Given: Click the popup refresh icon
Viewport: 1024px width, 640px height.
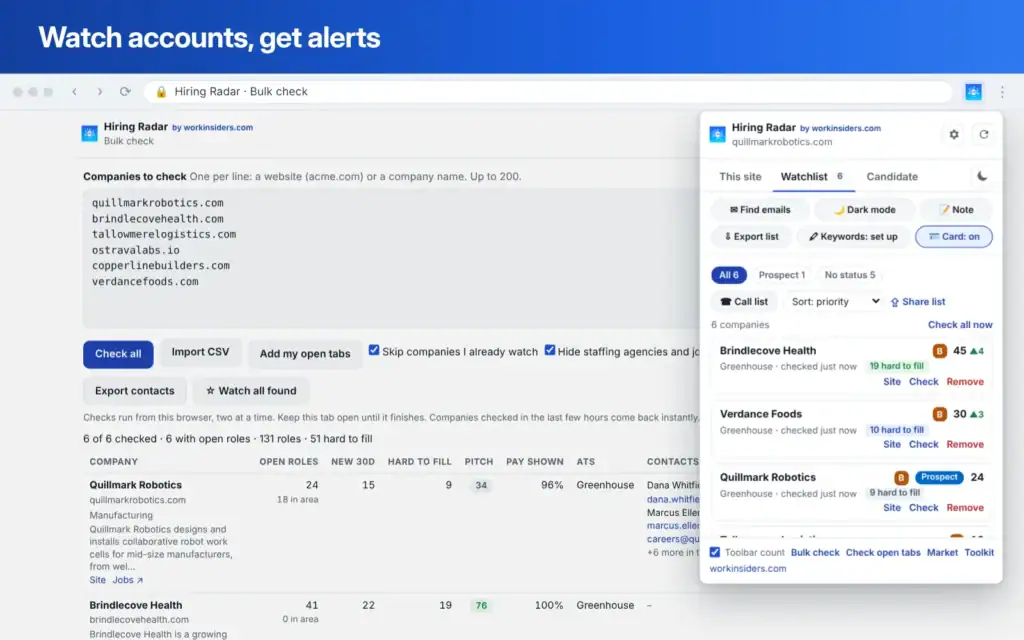Looking at the screenshot, I should (x=984, y=135).
